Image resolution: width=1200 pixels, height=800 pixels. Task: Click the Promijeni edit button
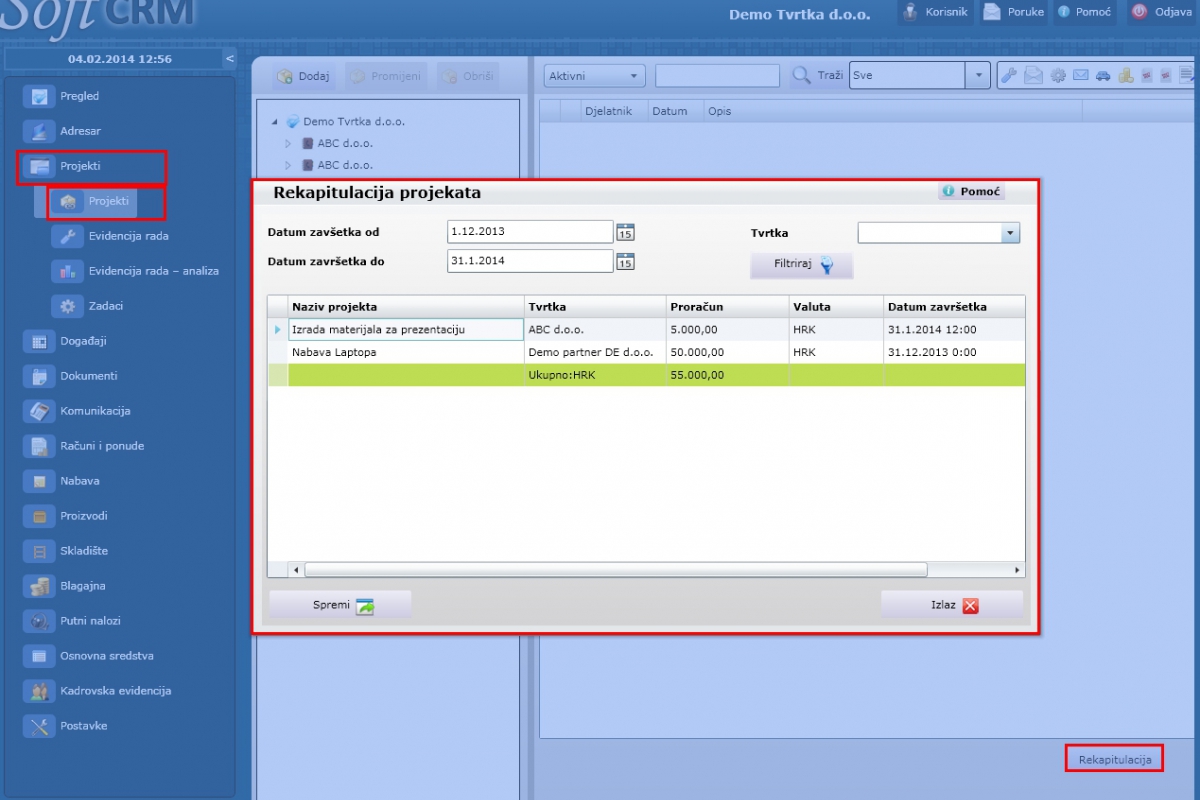(x=386, y=76)
